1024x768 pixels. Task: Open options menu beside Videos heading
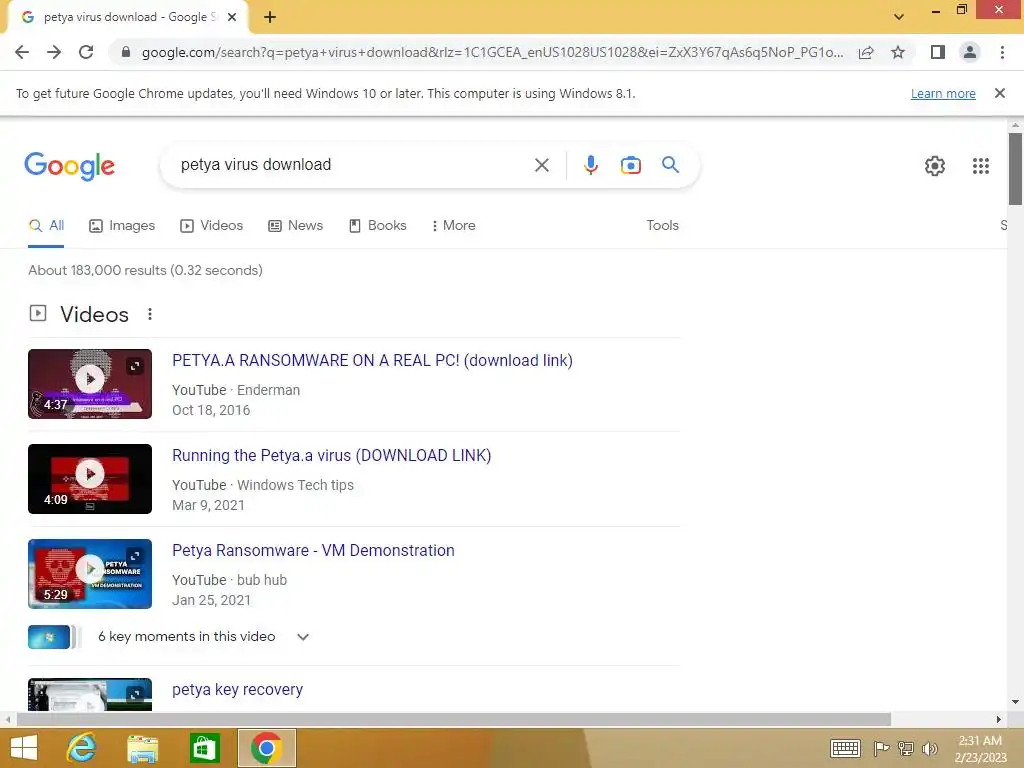(x=150, y=314)
